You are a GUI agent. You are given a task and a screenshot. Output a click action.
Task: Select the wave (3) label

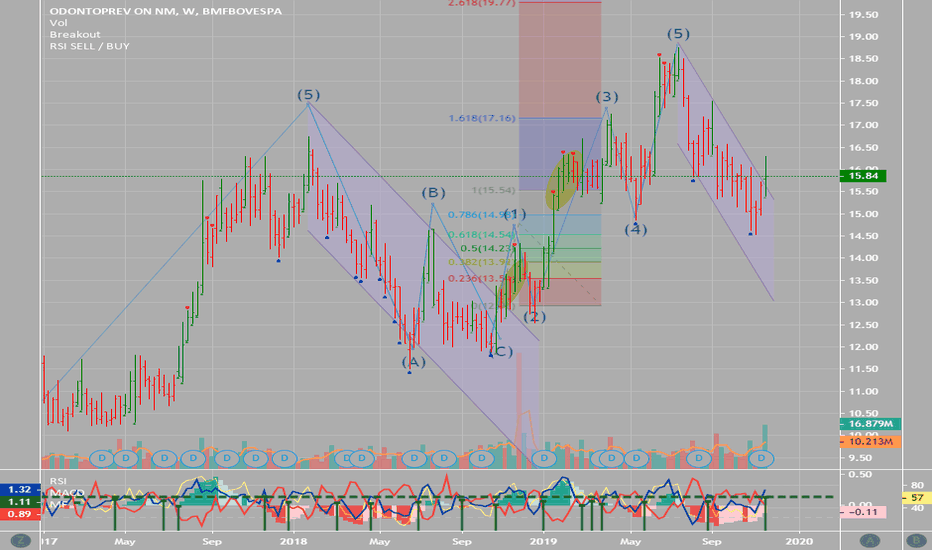point(607,97)
